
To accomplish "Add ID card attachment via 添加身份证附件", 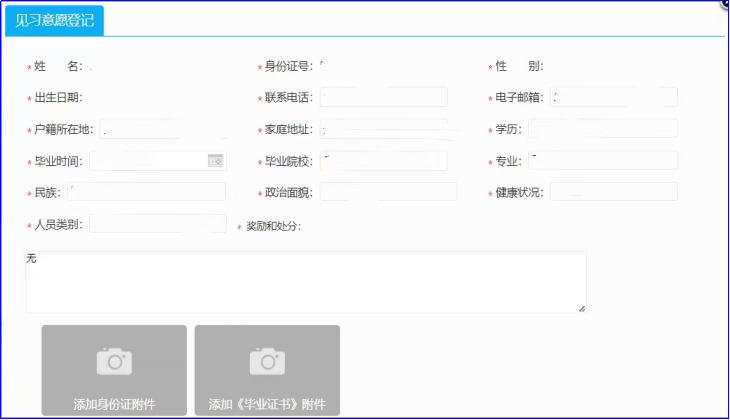I will tap(114, 370).
